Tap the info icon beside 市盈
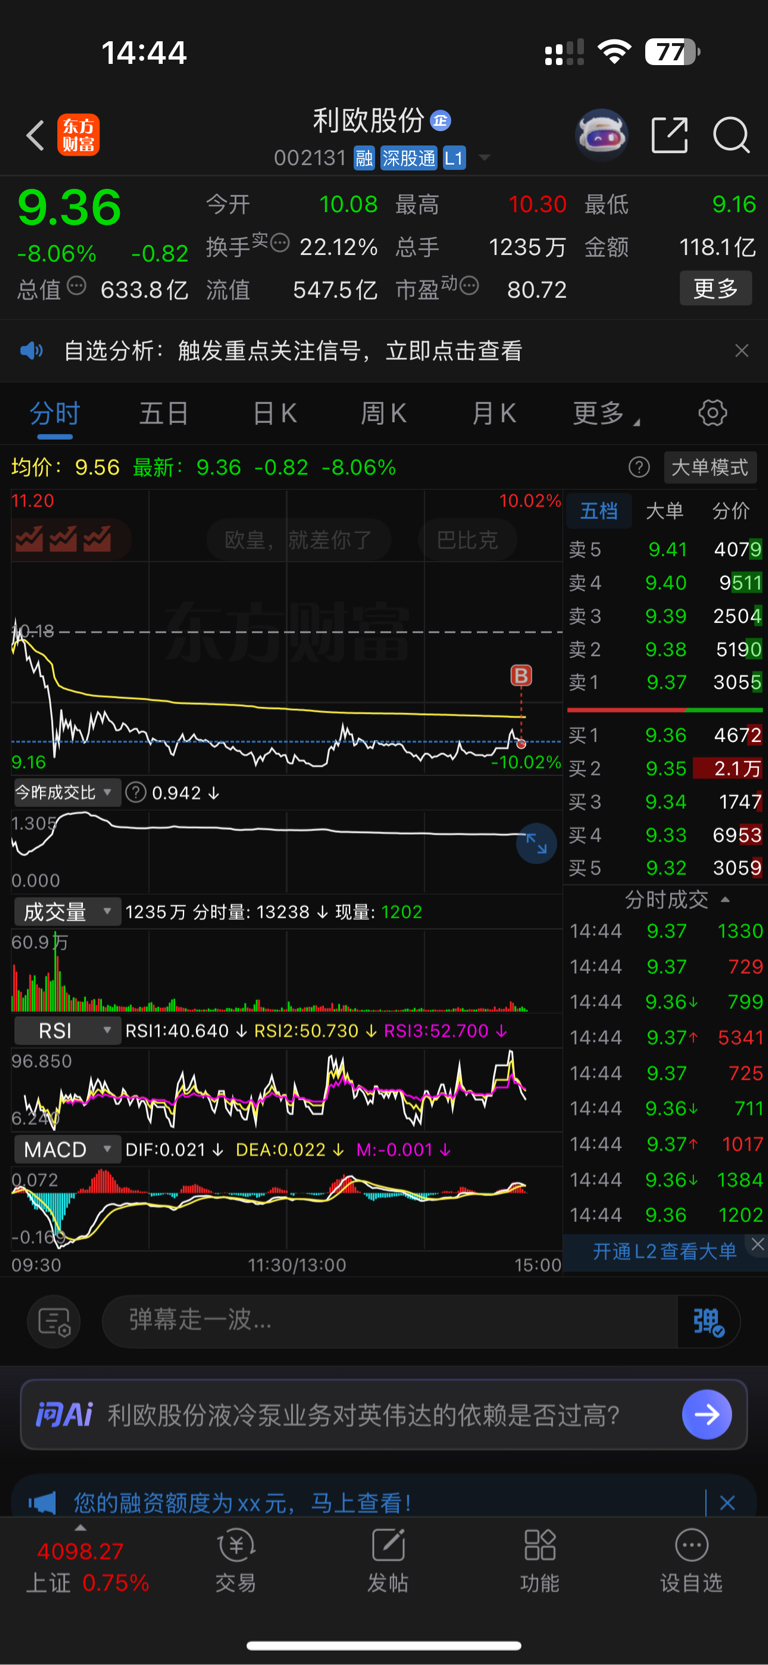The width and height of the screenshot is (768, 1665). pyautogui.click(x=469, y=287)
